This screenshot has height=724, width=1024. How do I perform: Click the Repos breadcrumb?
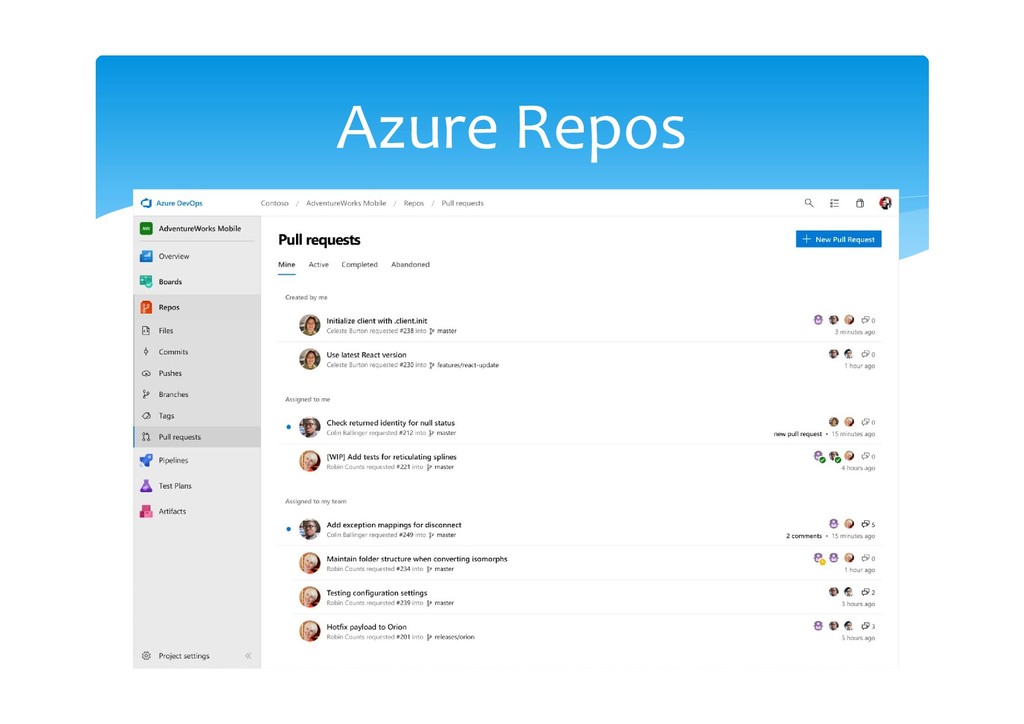[x=413, y=203]
